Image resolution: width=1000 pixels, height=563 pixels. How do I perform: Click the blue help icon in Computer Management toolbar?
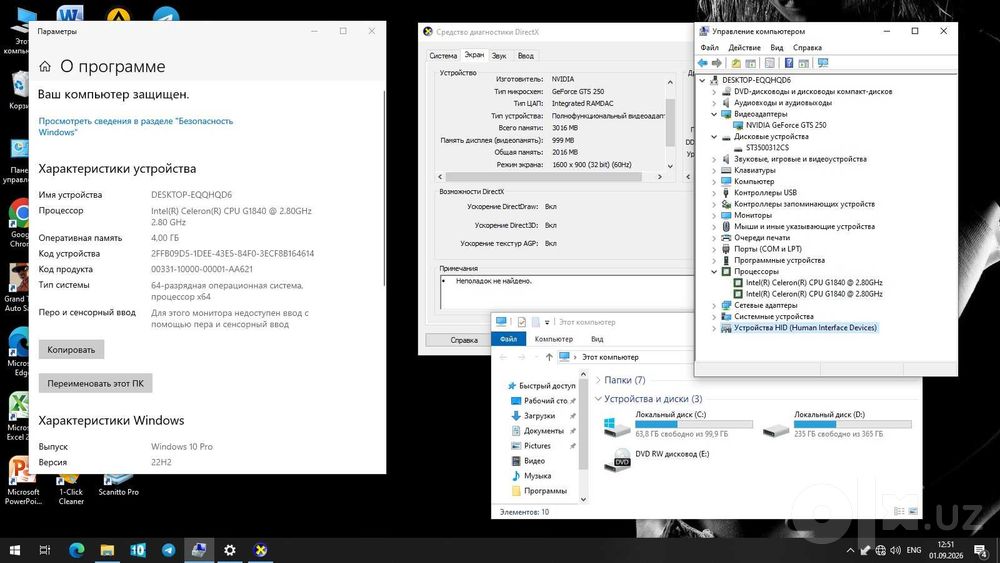[789, 63]
